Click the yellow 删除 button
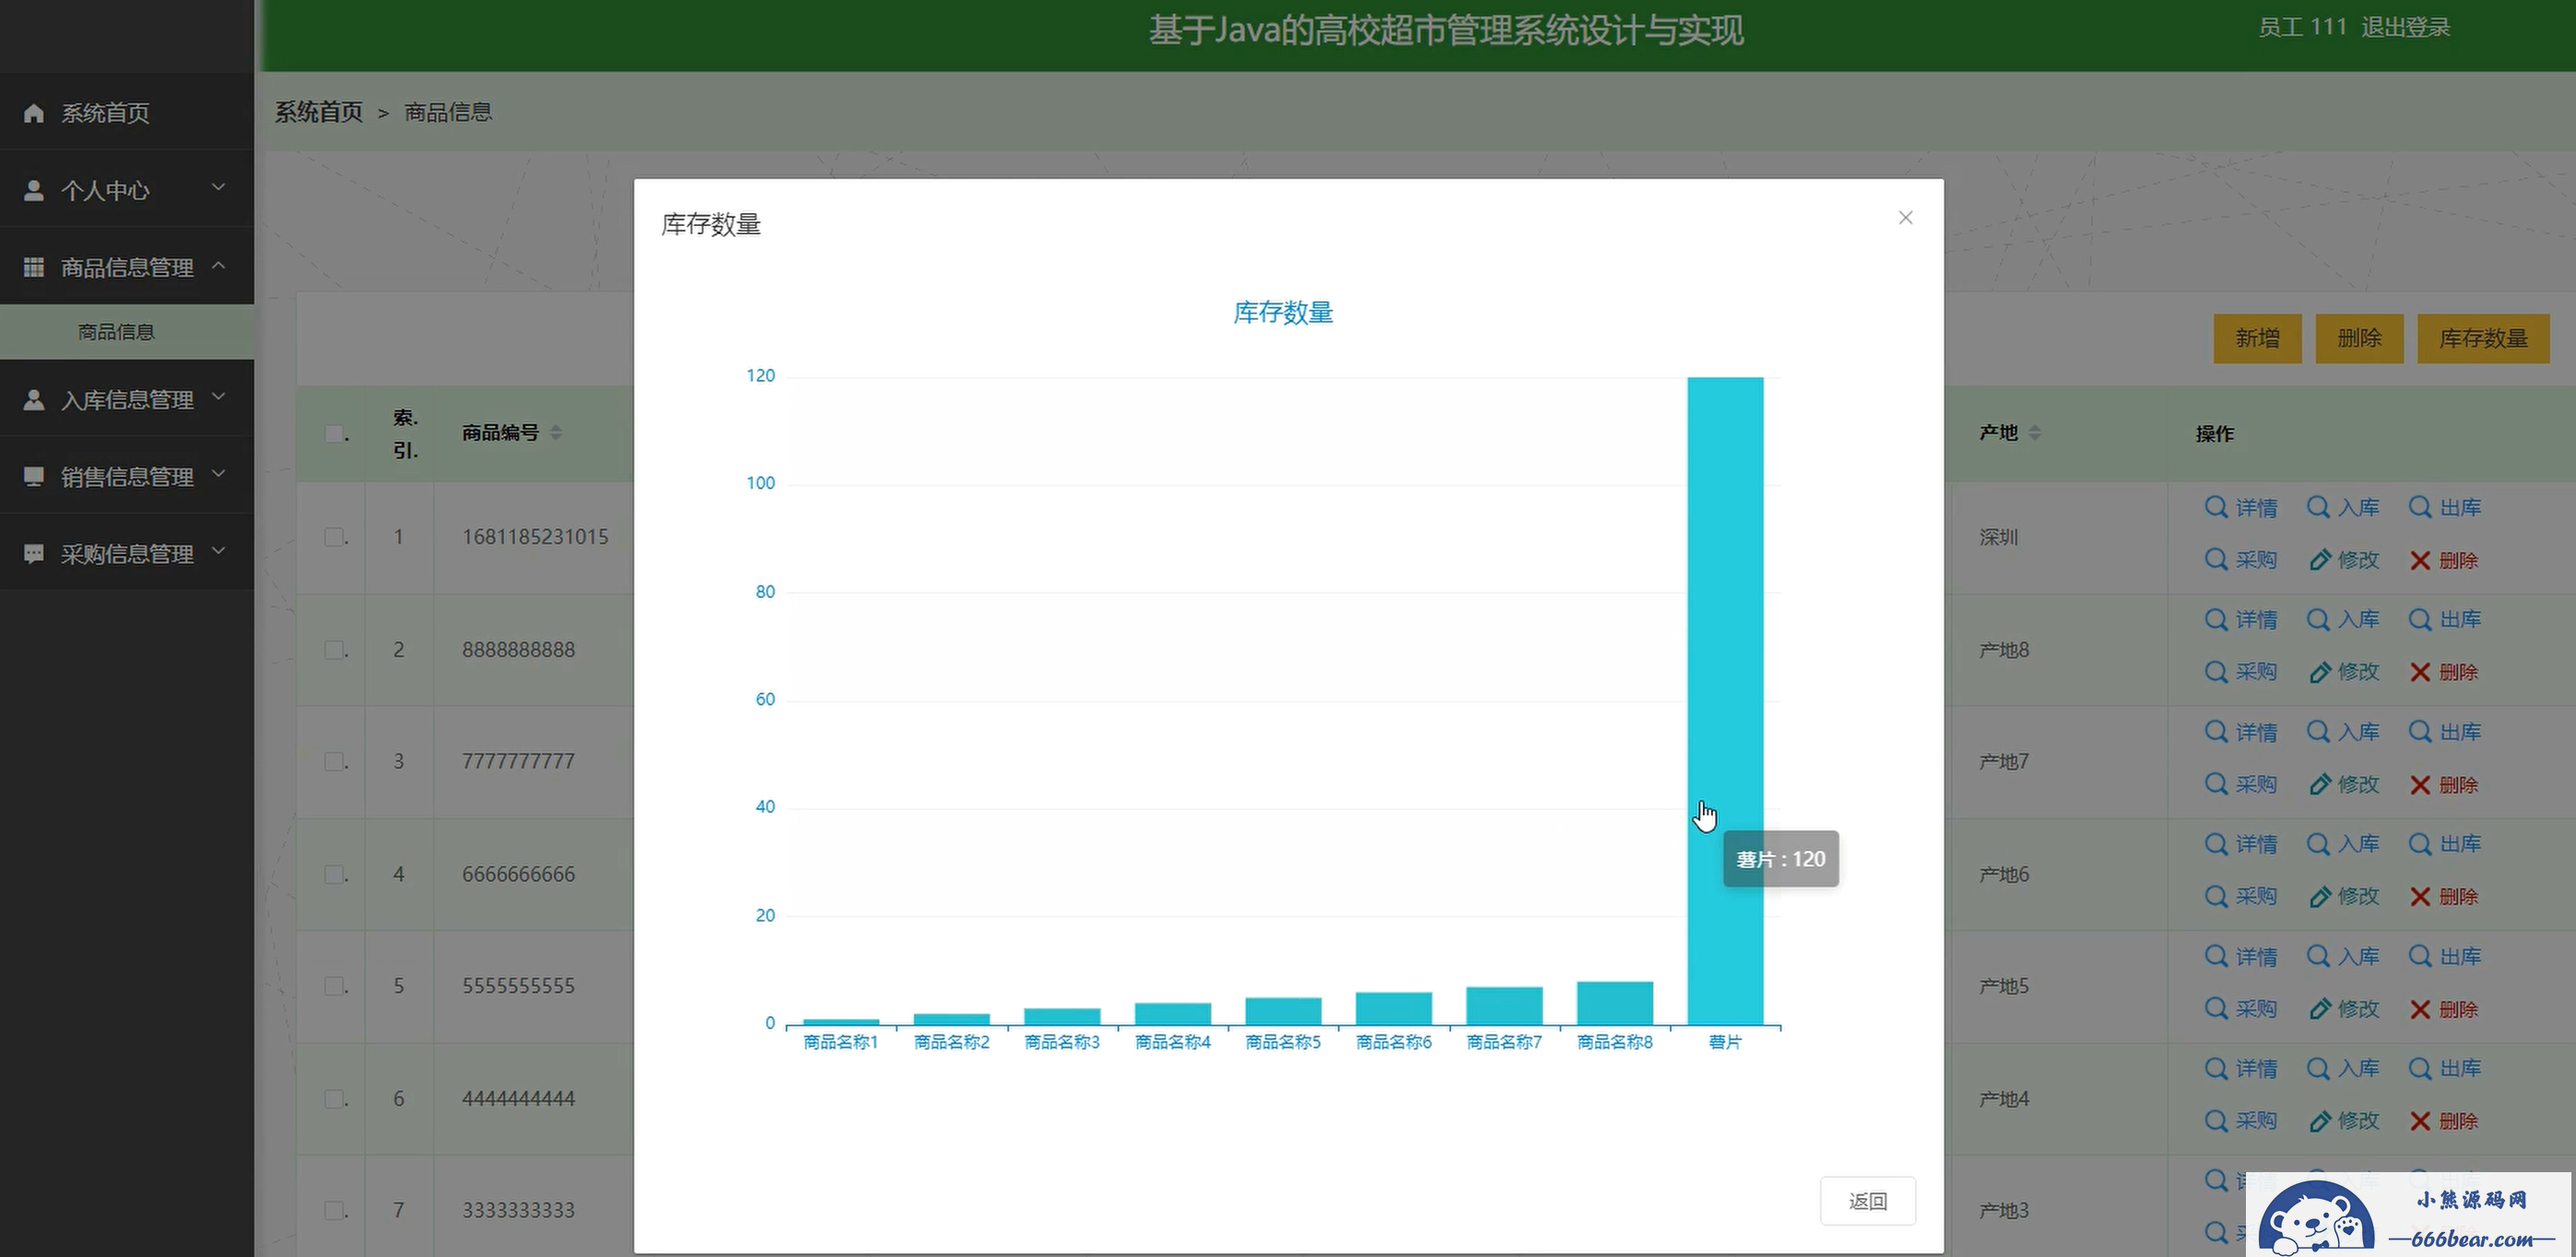 tap(2359, 338)
